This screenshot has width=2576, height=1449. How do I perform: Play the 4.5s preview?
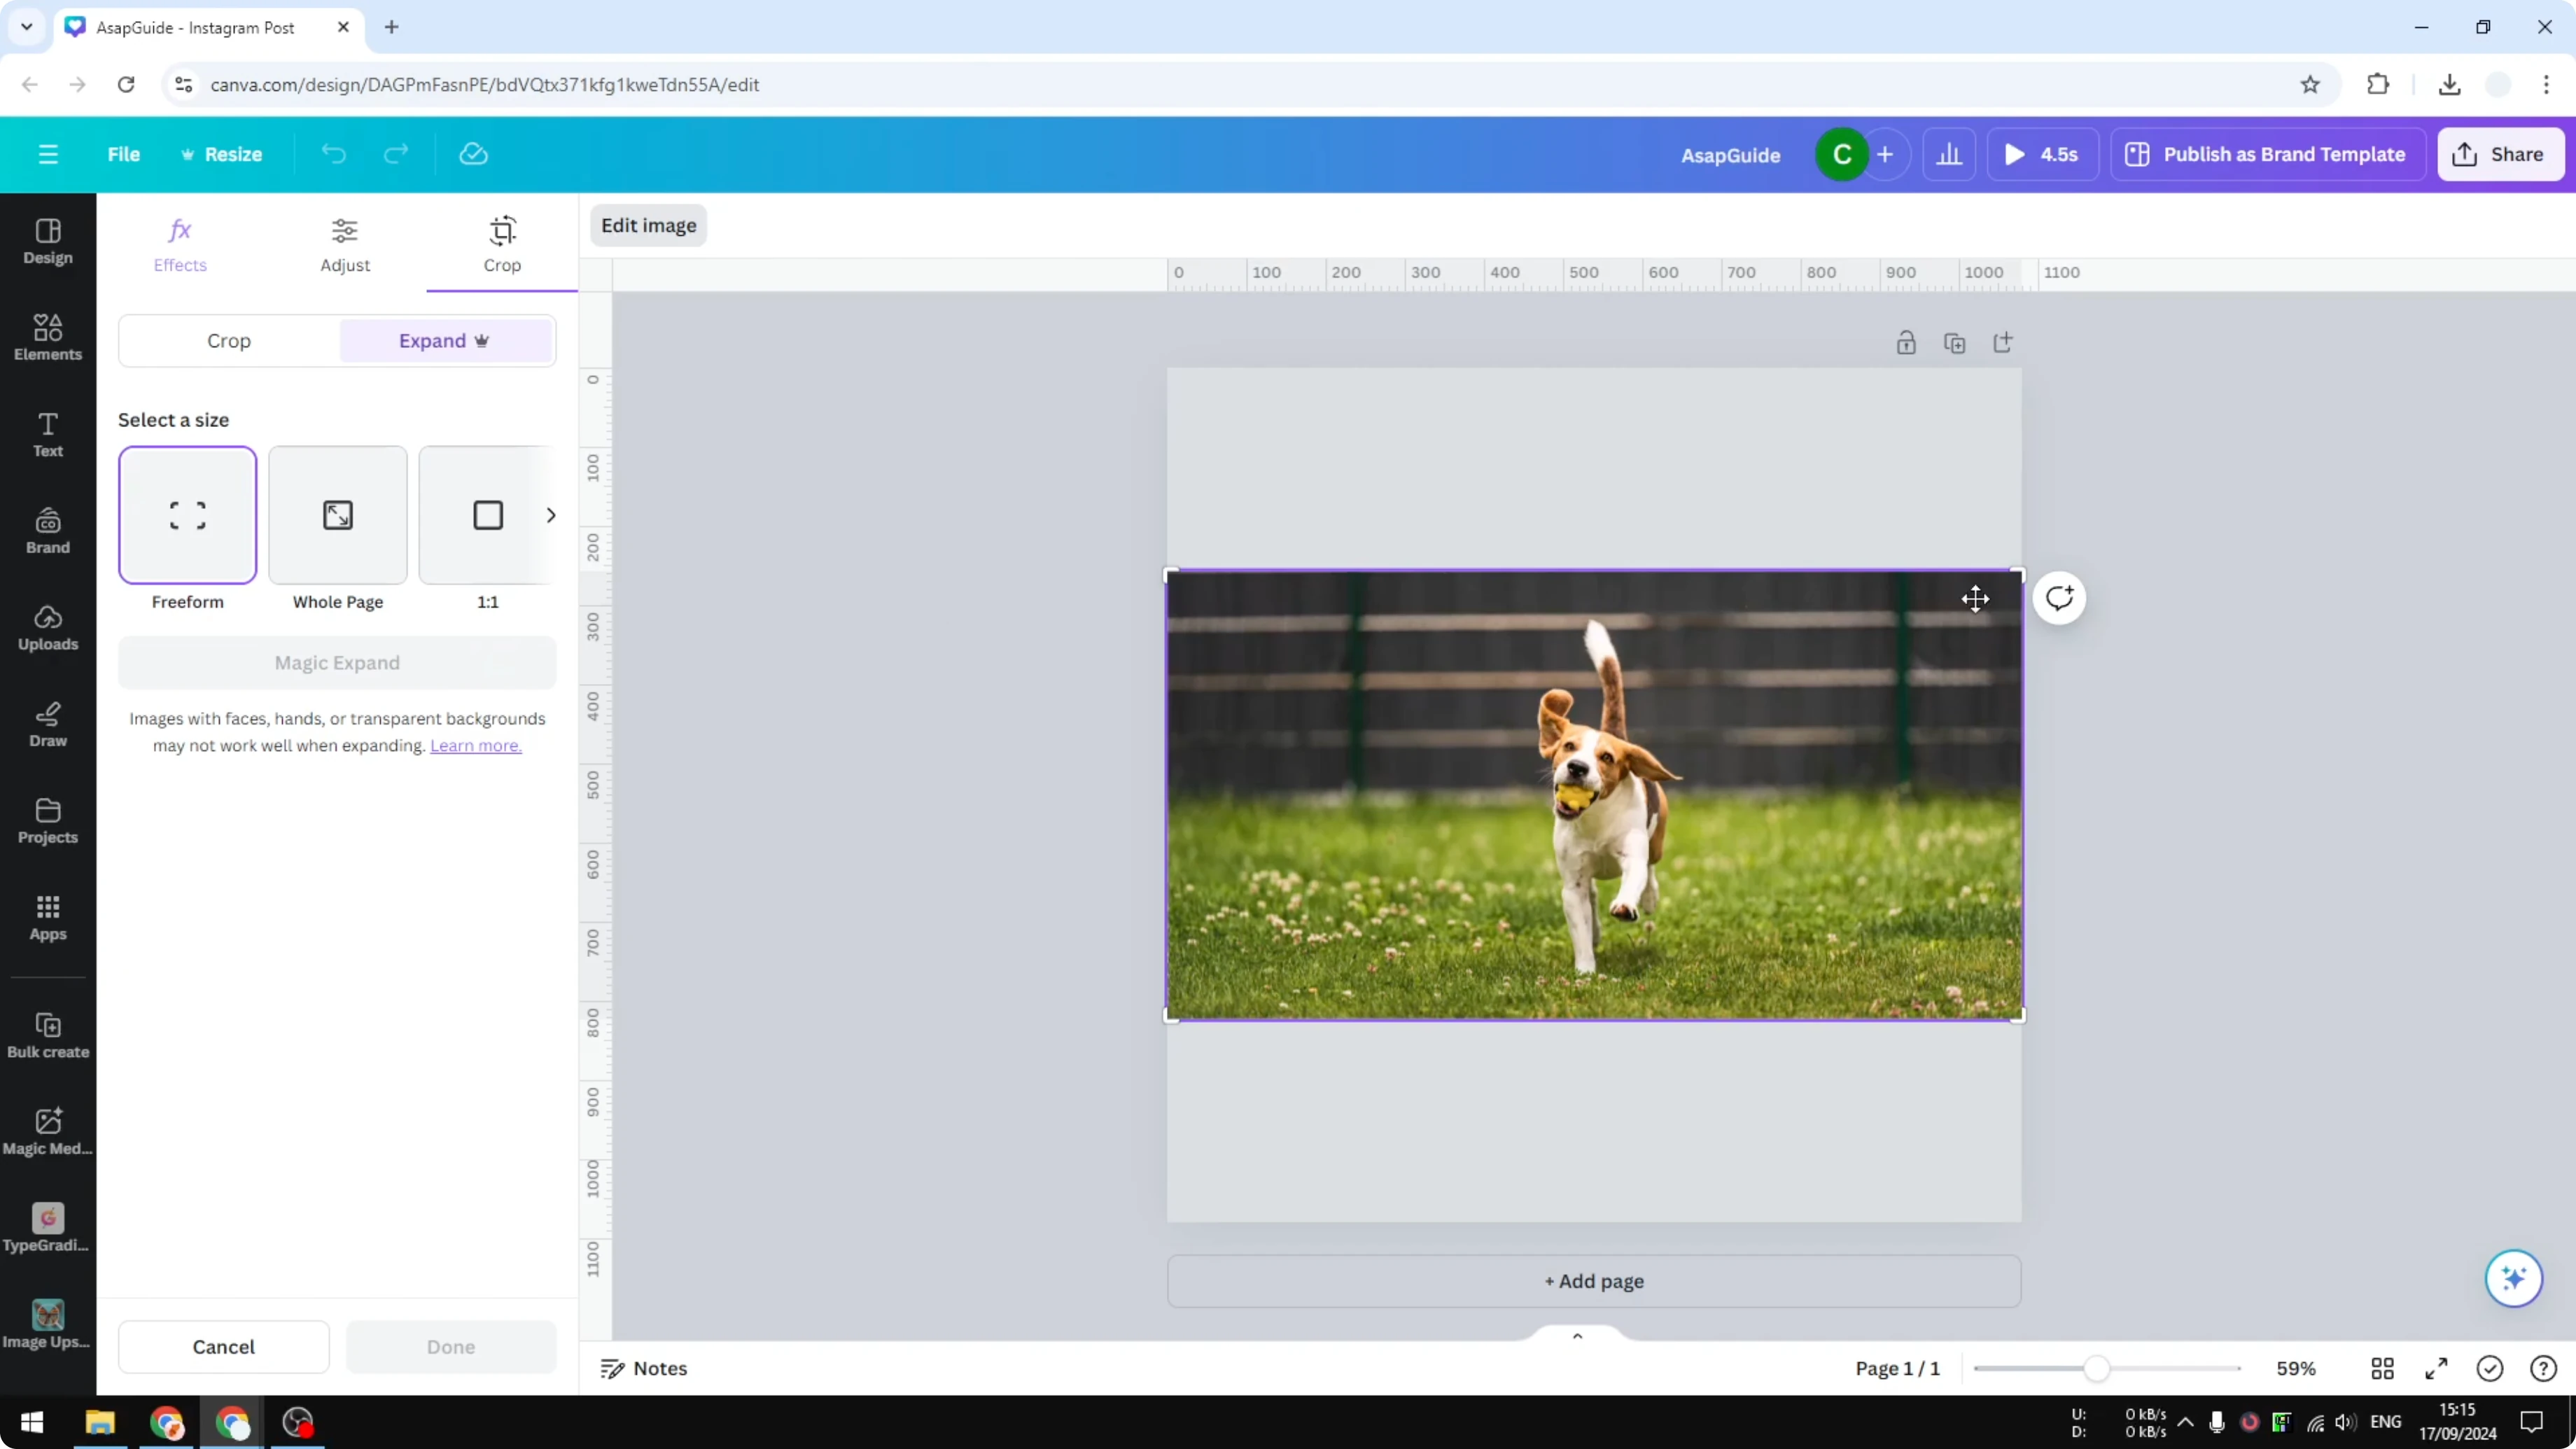tap(2042, 154)
